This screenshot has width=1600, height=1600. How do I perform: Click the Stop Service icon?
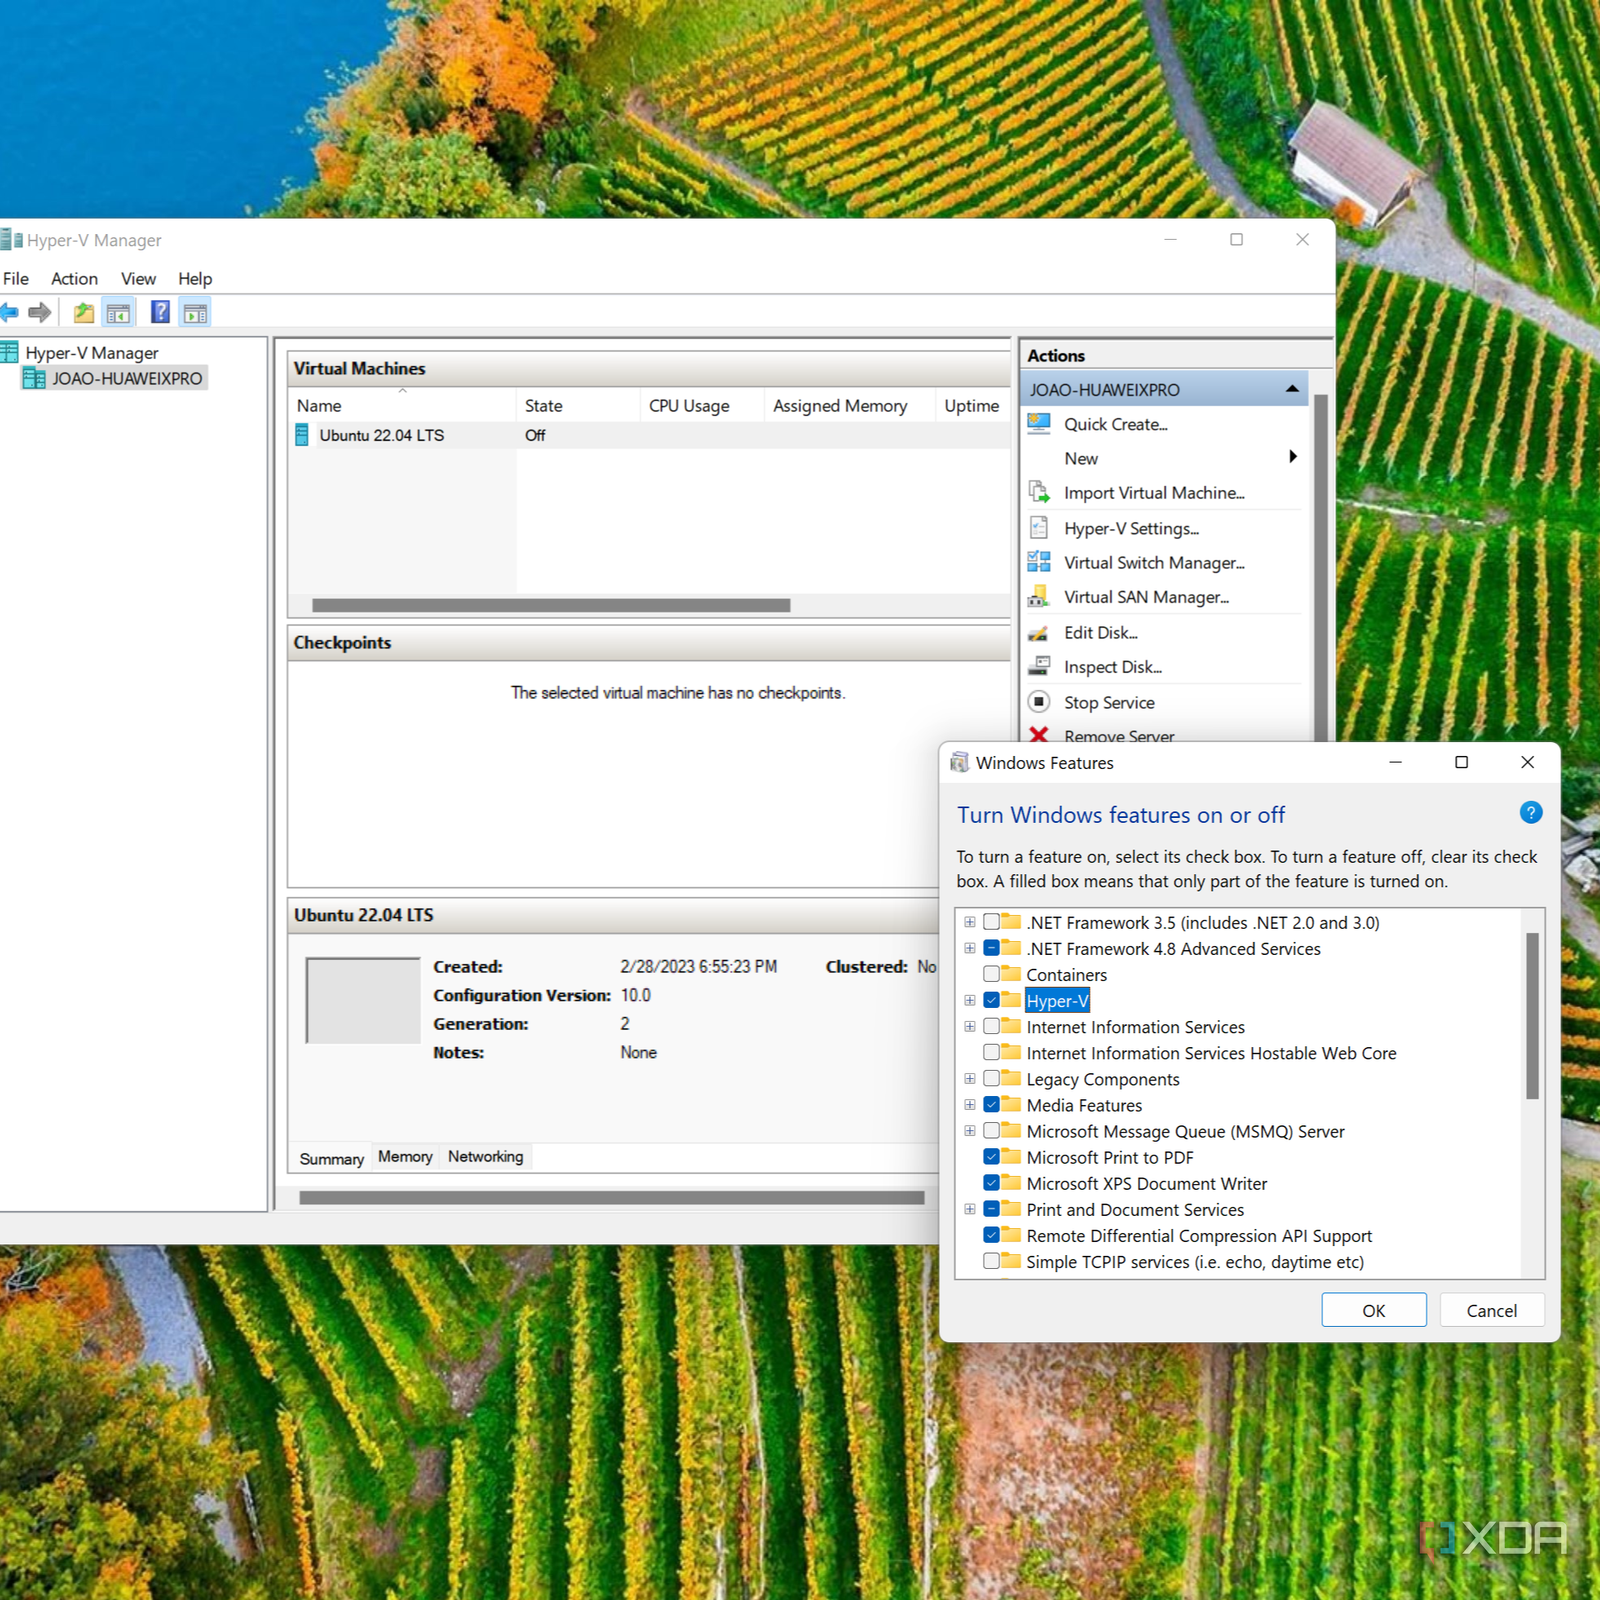tap(1039, 702)
